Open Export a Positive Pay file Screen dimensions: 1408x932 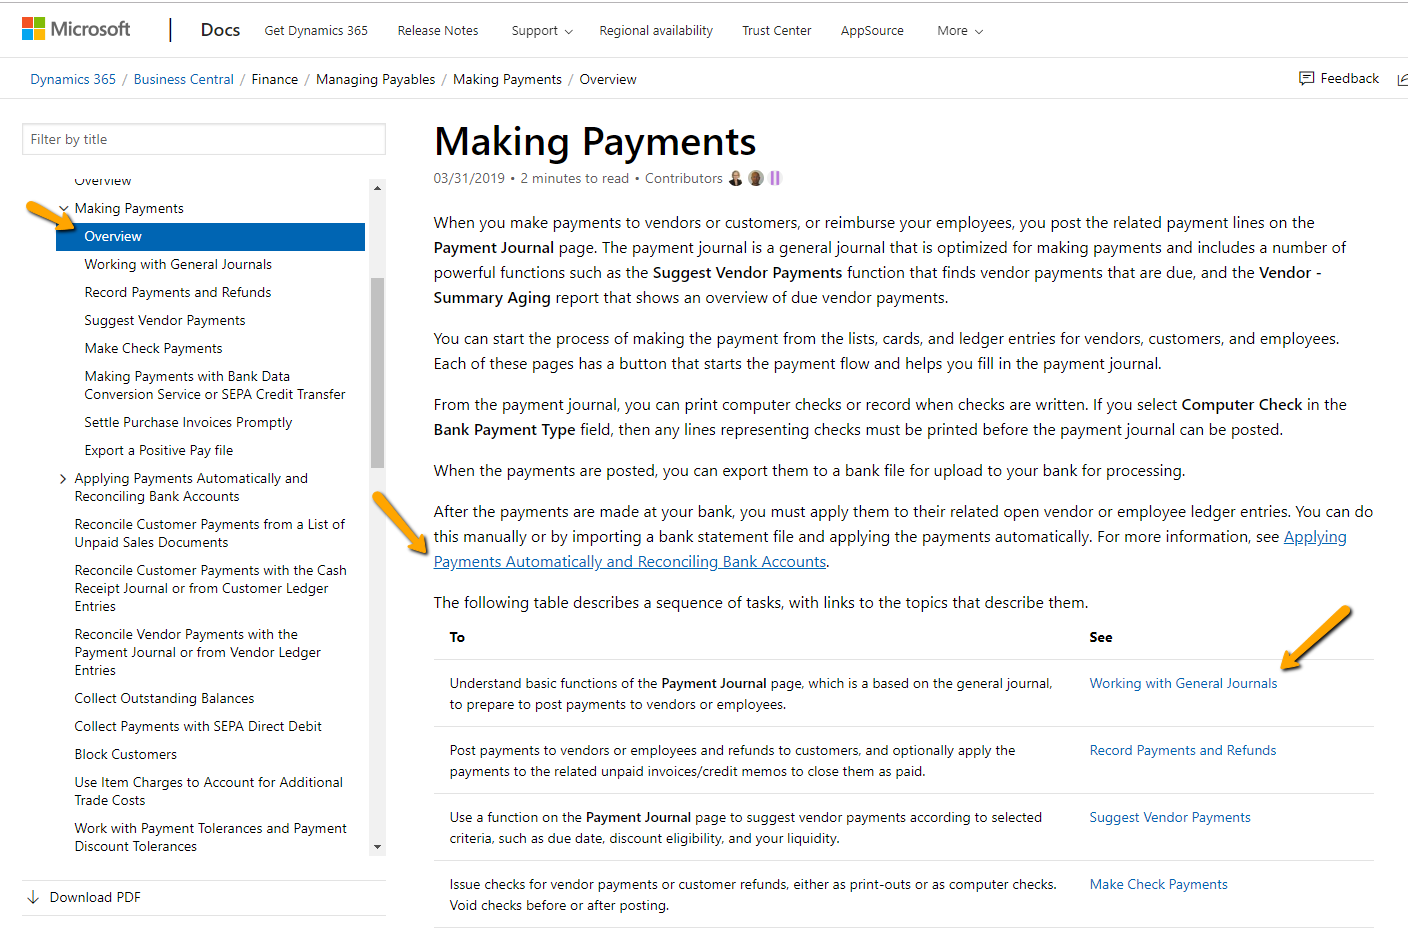[x=159, y=451]
